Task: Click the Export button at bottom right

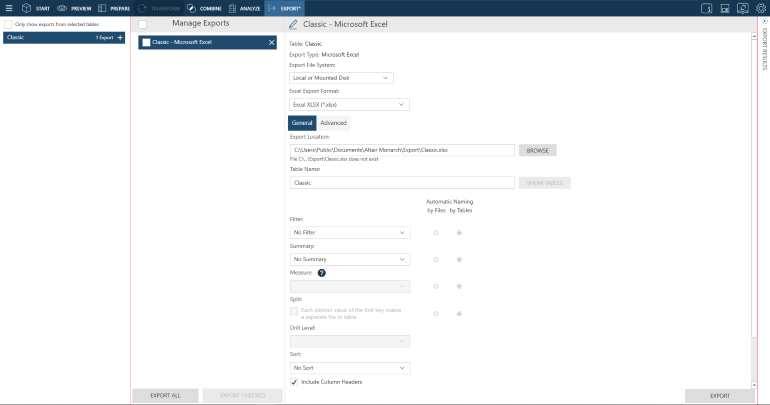Action: [720, 395]
